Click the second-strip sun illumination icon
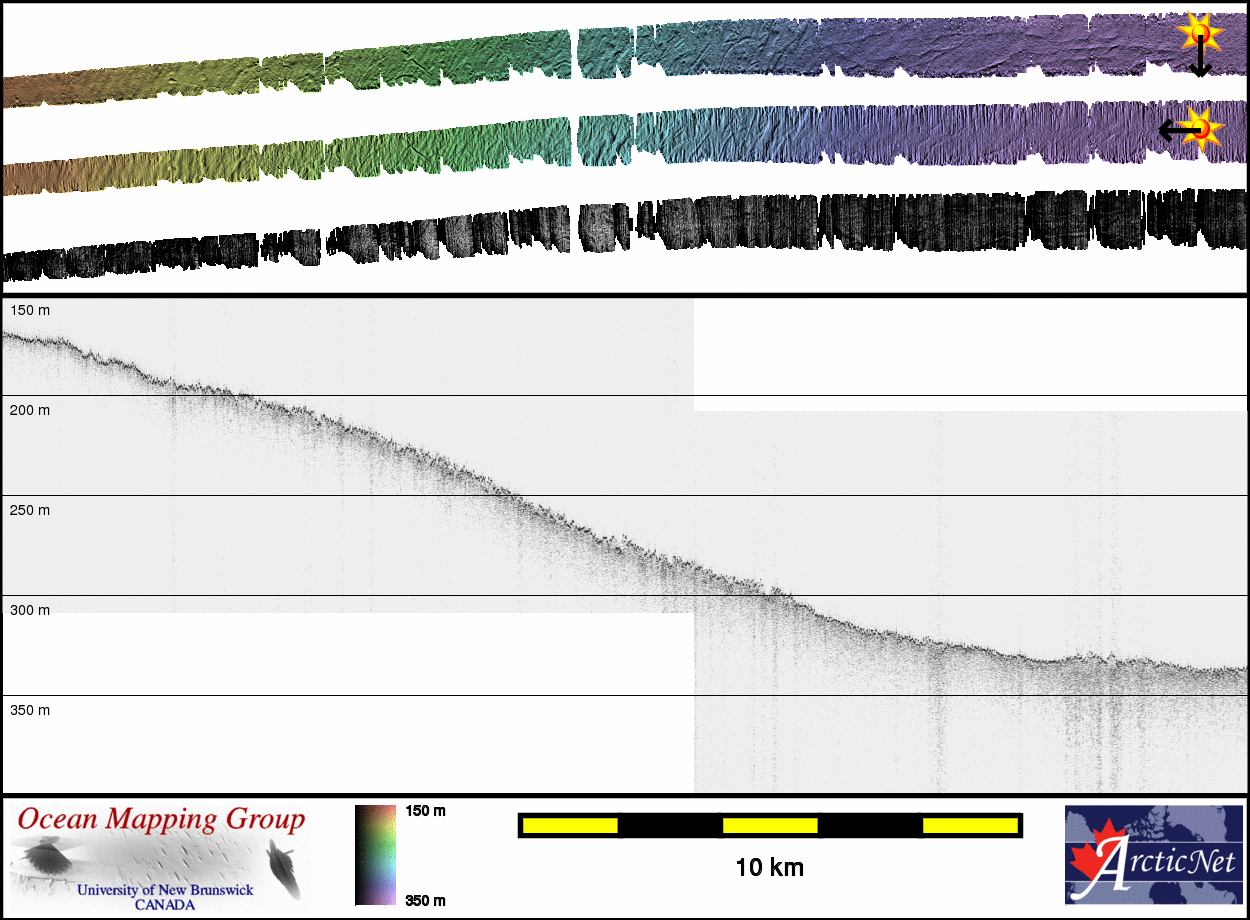The height and width of the screenshot is (920, 1250). click(x=1204, y=128)
